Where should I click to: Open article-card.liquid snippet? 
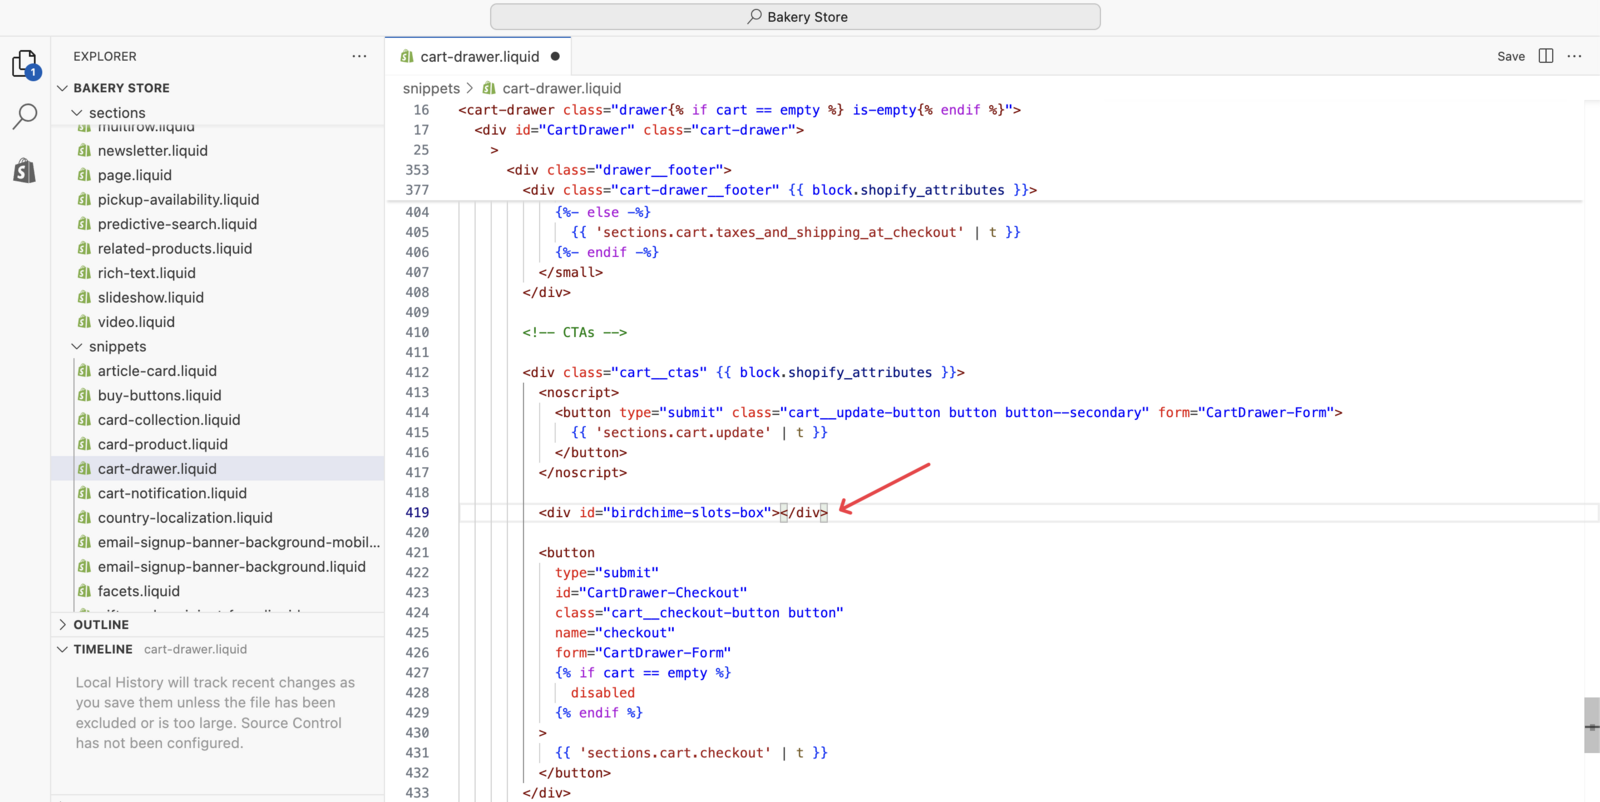[x=157, y=371]
